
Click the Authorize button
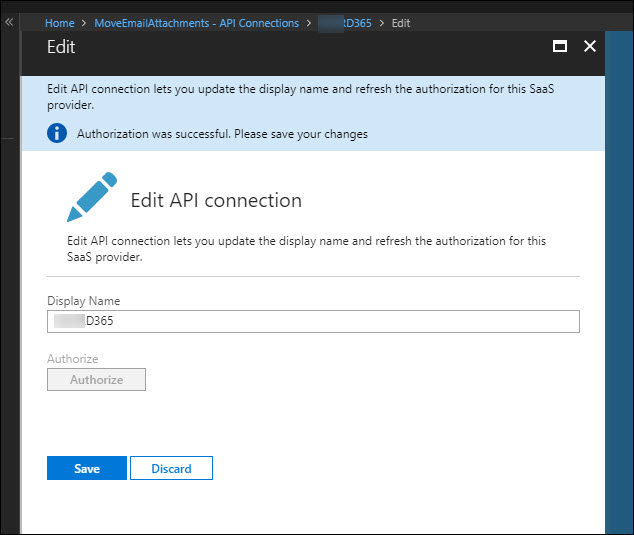point(96,379)
